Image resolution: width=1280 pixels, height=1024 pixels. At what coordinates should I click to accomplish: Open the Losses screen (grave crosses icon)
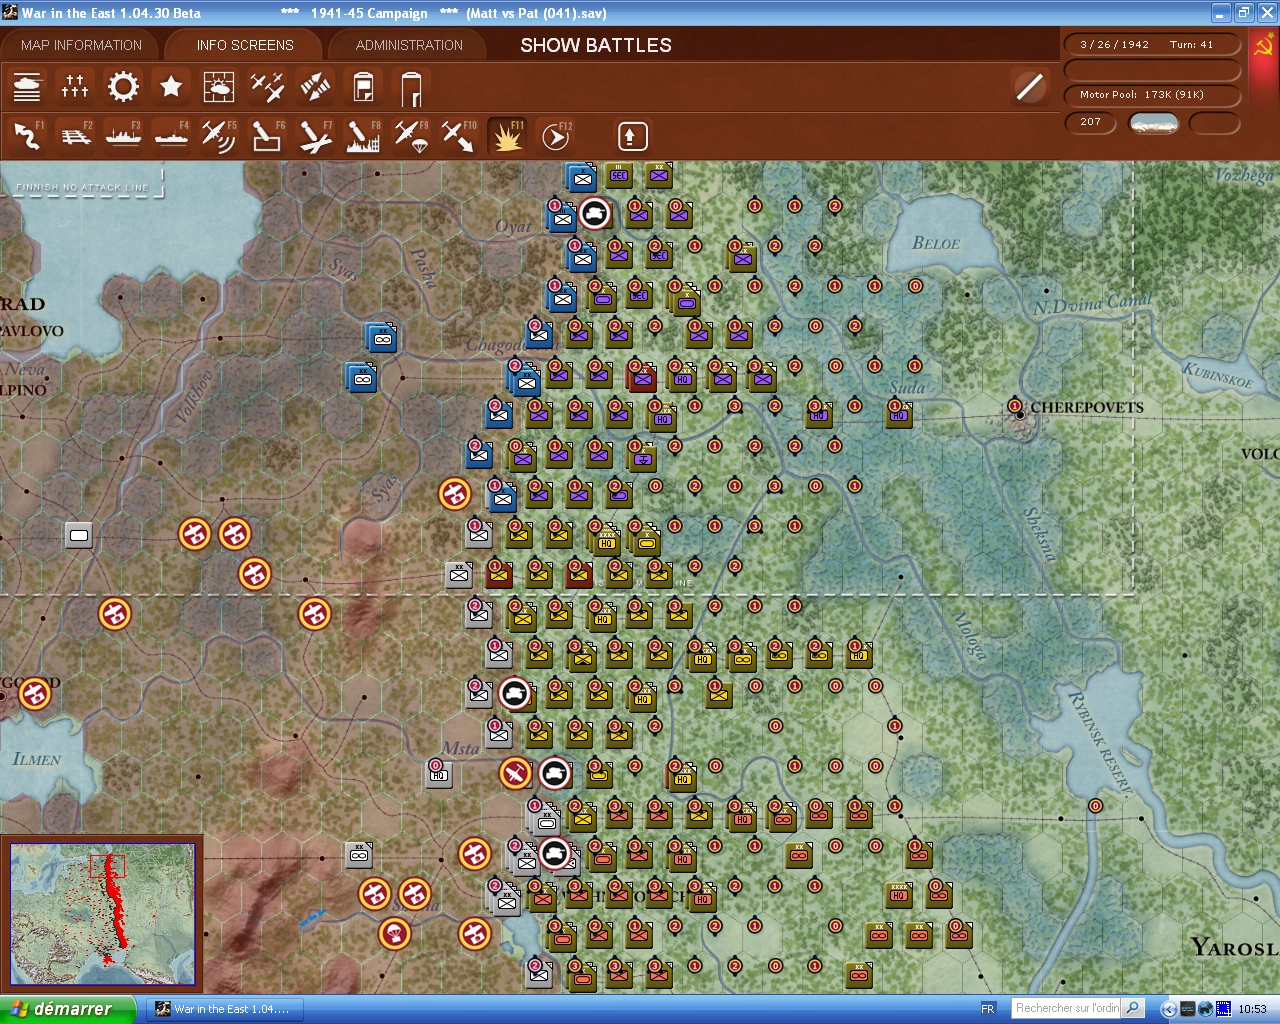(x=75, y=87)
